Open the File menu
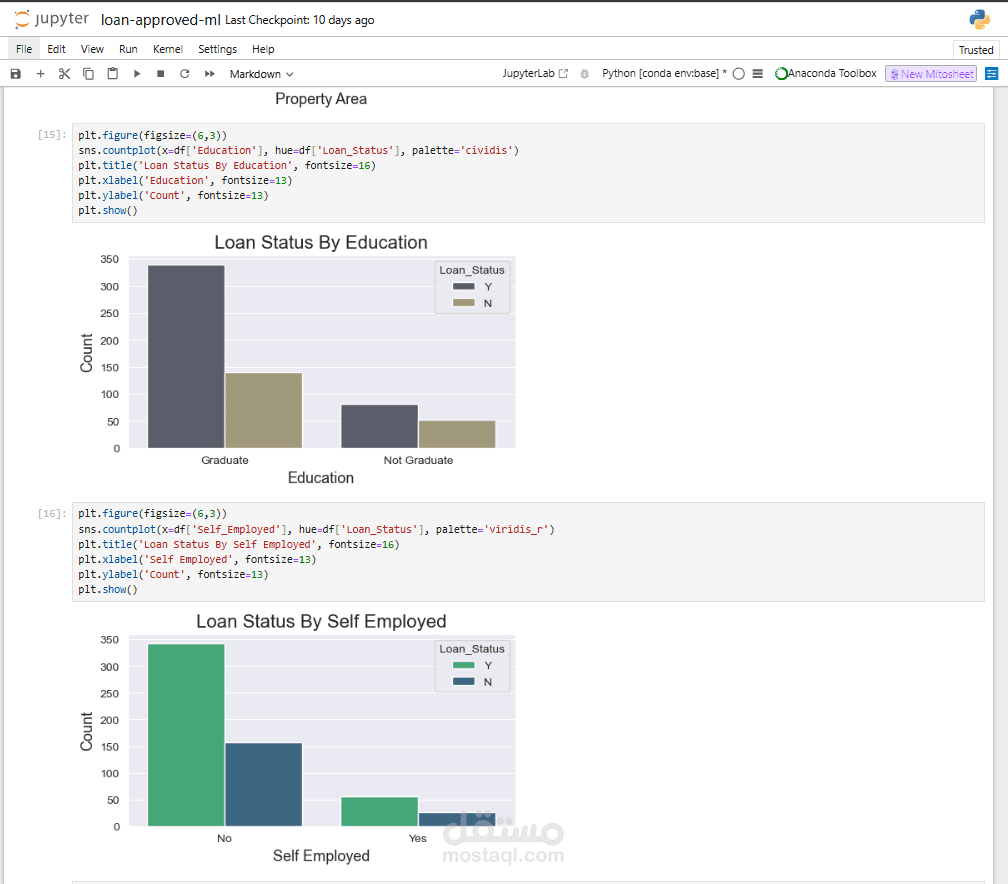1008x884 pixels. click(24, 49)
